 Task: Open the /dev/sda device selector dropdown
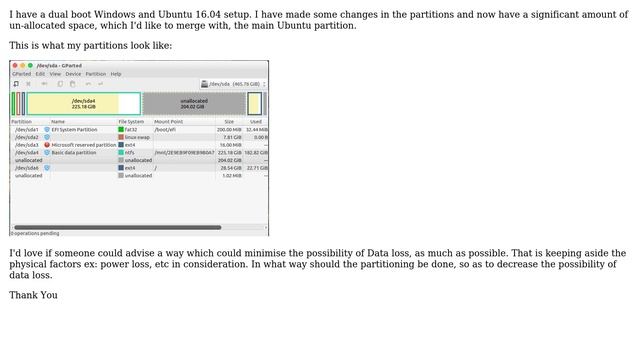233,84
